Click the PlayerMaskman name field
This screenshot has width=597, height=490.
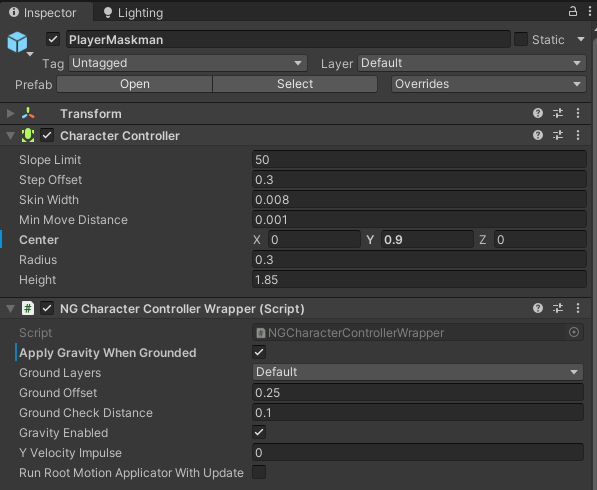pyautogui.click(x=288, y=39)
